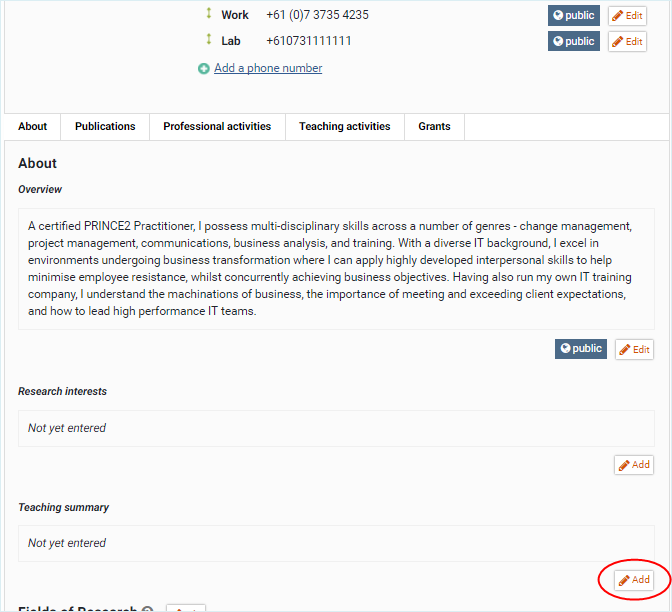Open the Add a phone number link
Image resolution: width=672 pixels, height=612 pixels.
point(268,69)
